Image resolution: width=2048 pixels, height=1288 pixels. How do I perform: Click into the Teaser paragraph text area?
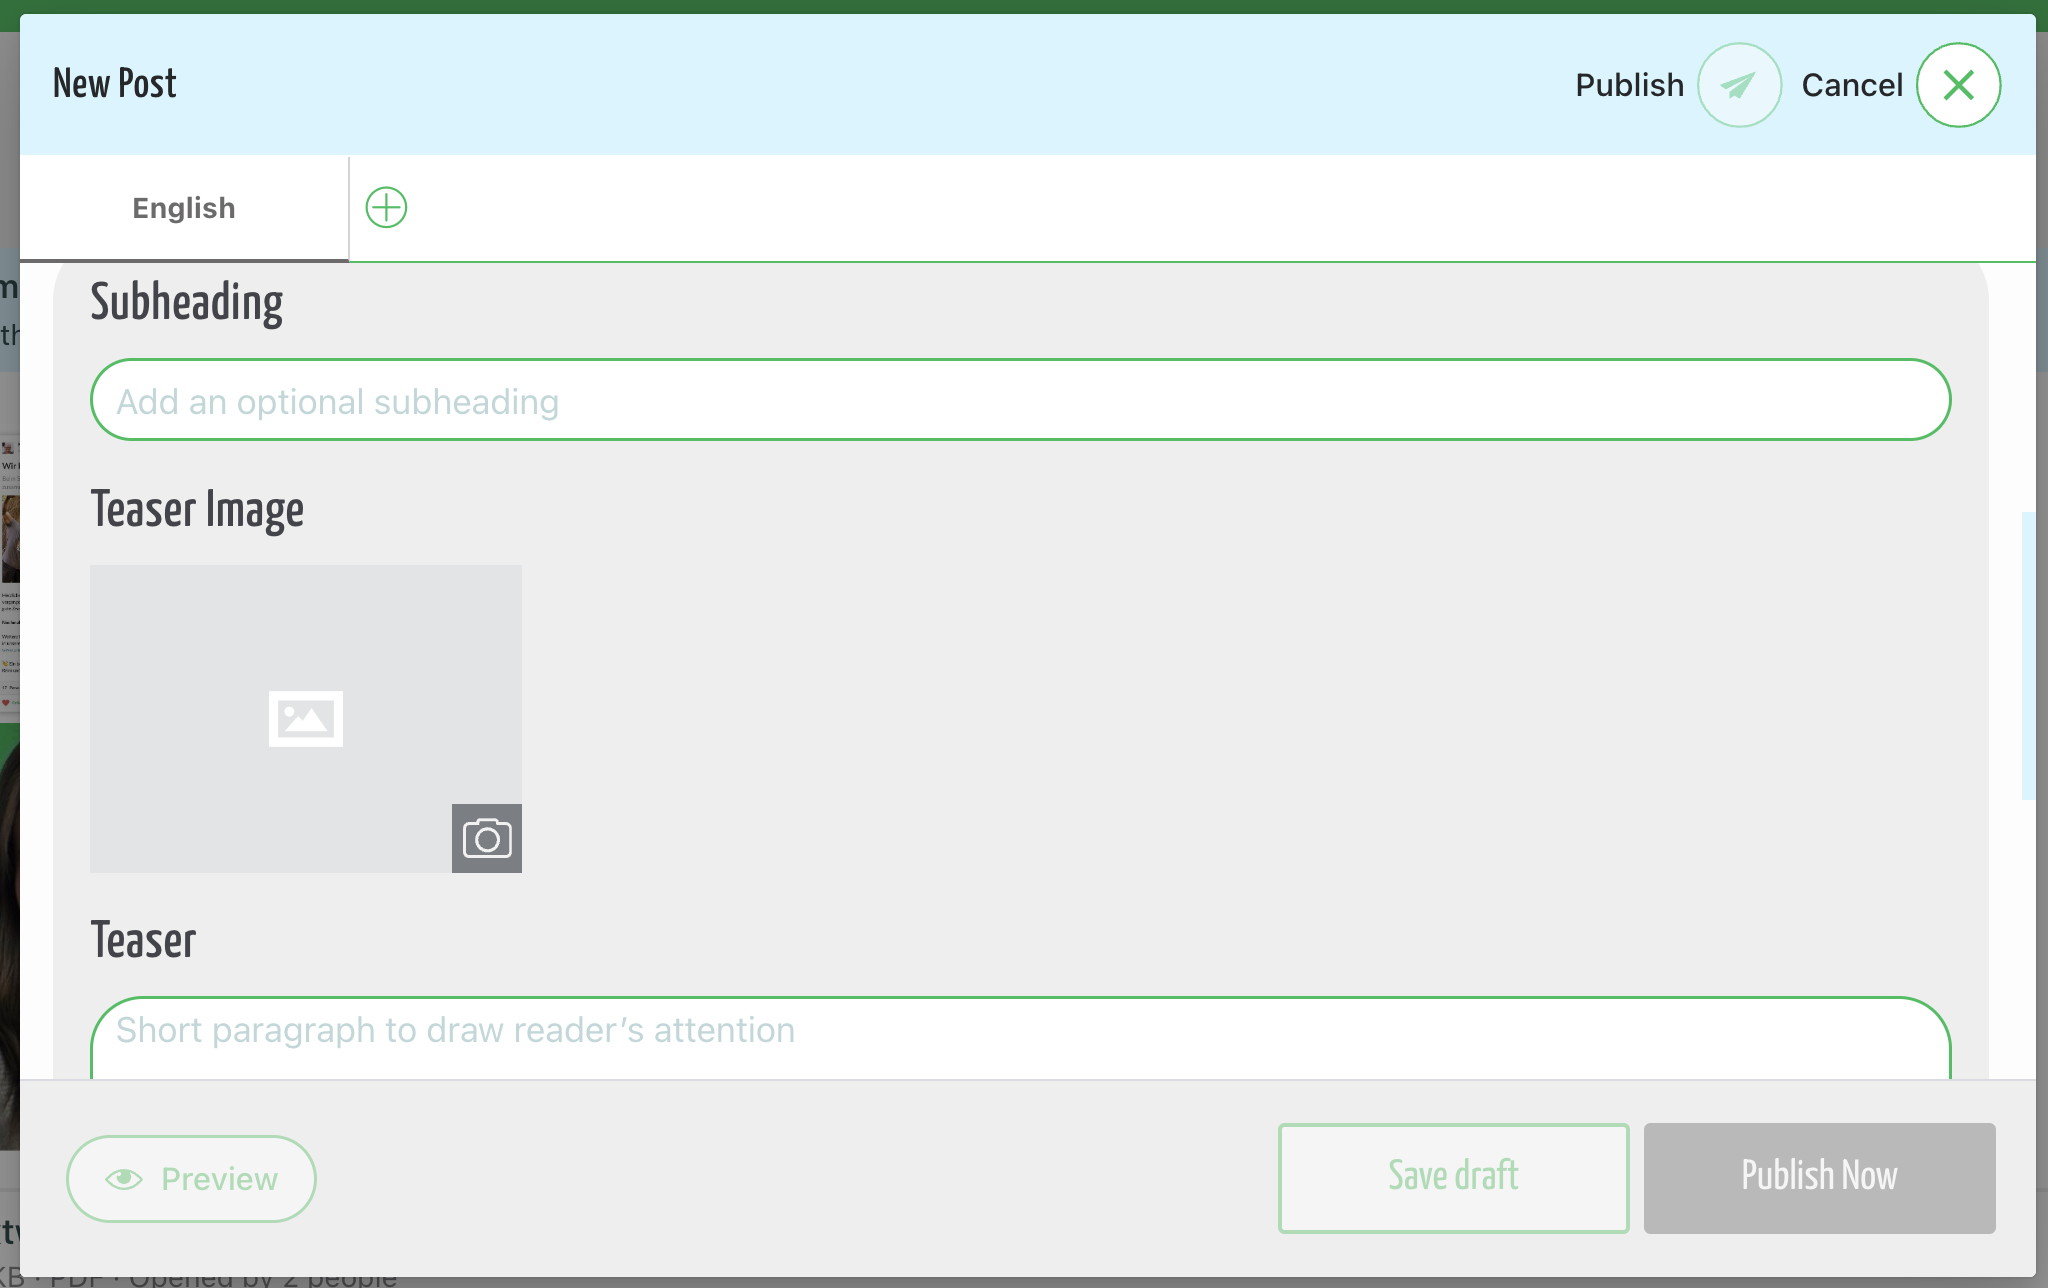coord(1020,1038)
